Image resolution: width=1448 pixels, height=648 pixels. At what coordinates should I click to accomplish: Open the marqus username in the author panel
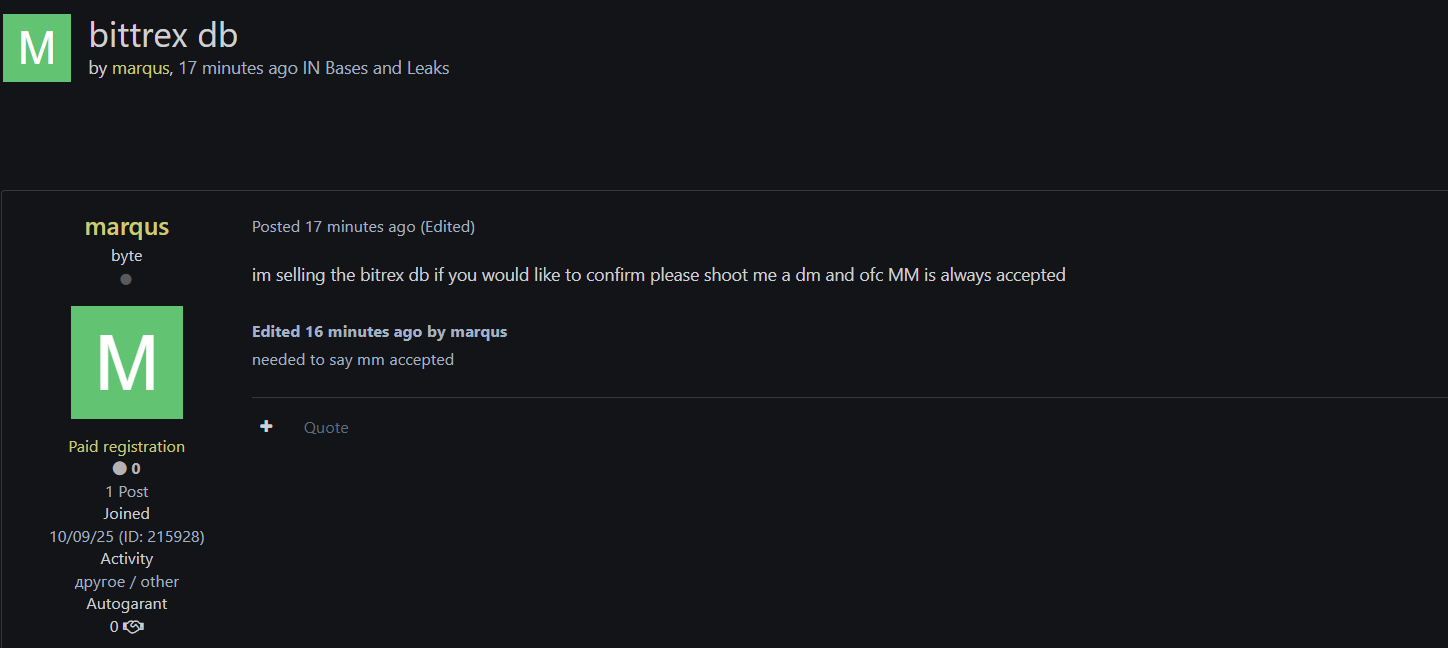[x=127, y=227]
